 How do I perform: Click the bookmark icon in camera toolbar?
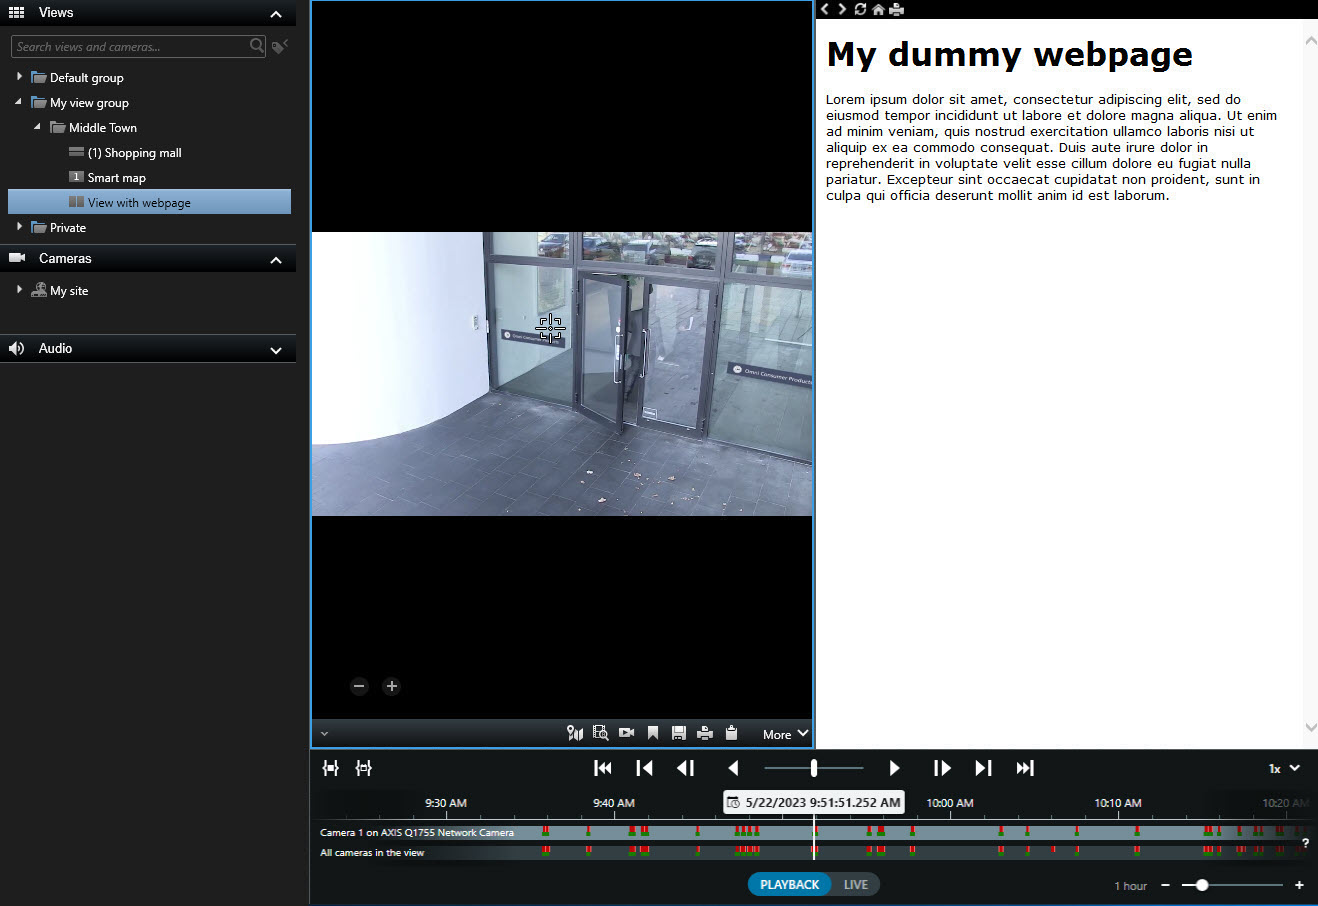(653, 733)
